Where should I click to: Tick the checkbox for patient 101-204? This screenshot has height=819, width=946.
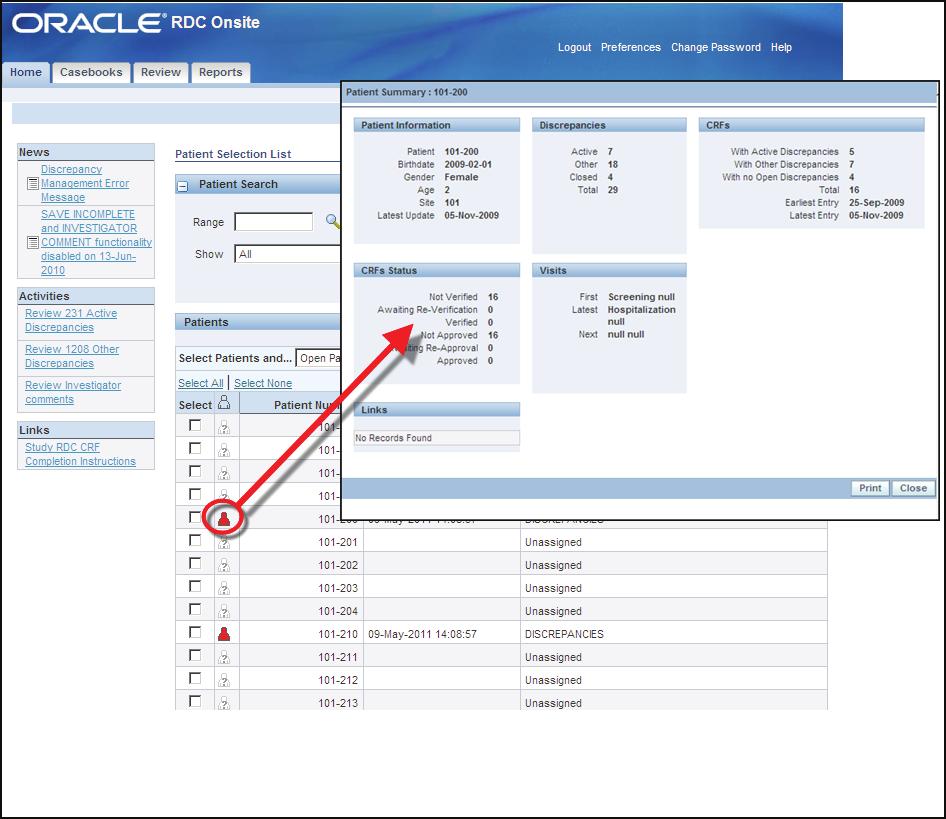tap(195, 609)
